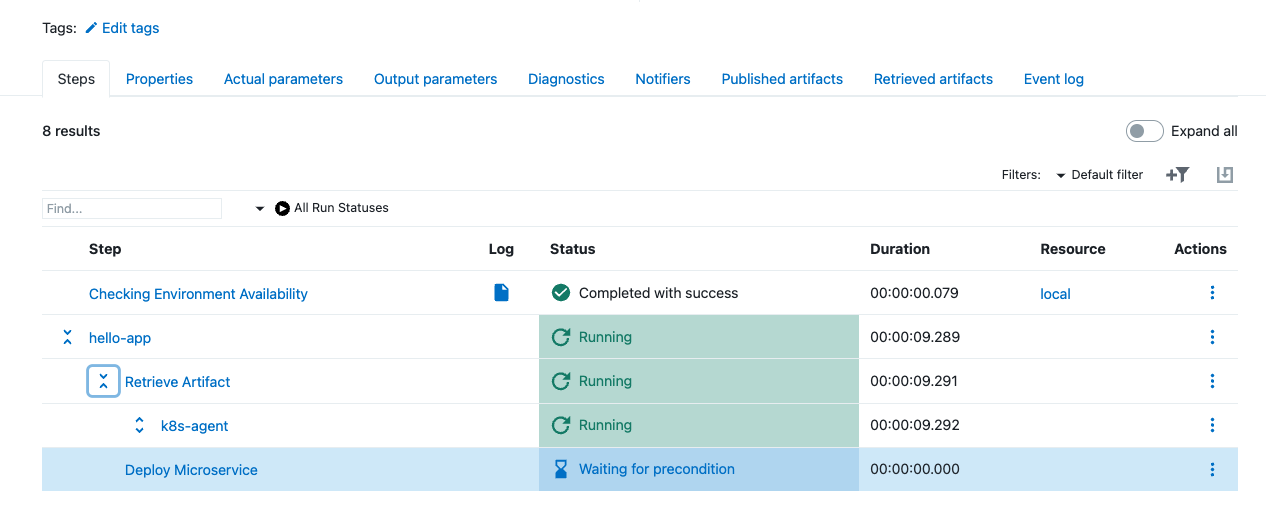Click the export/download results icon
Viewport: 1266px width, 516px height.
[1224, 175]
